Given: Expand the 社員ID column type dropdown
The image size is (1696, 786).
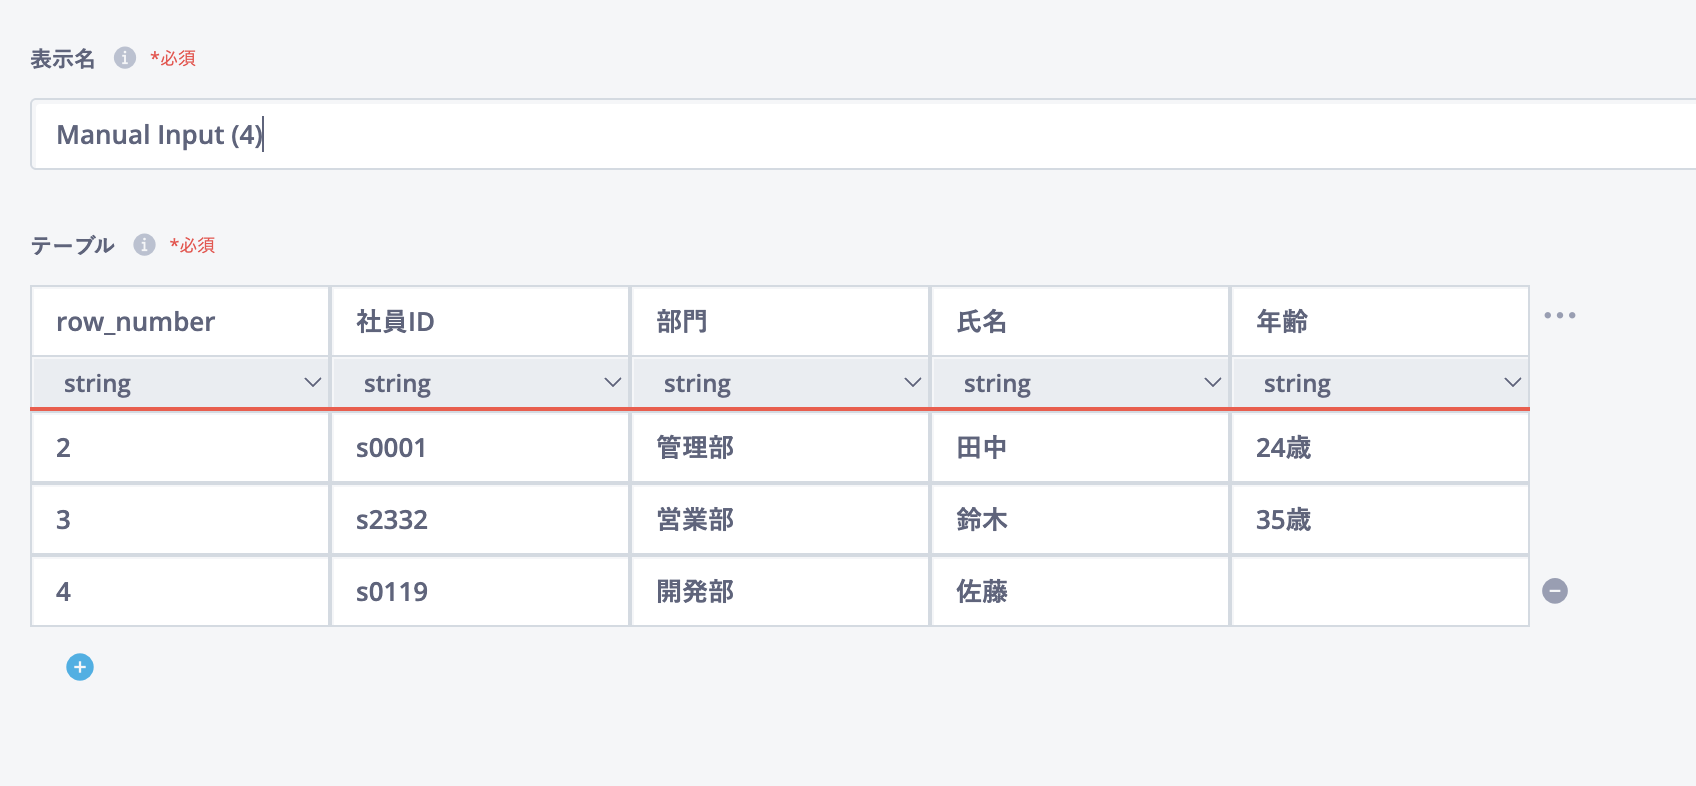Looking at the screenshot, I should [x=481, y=383].
